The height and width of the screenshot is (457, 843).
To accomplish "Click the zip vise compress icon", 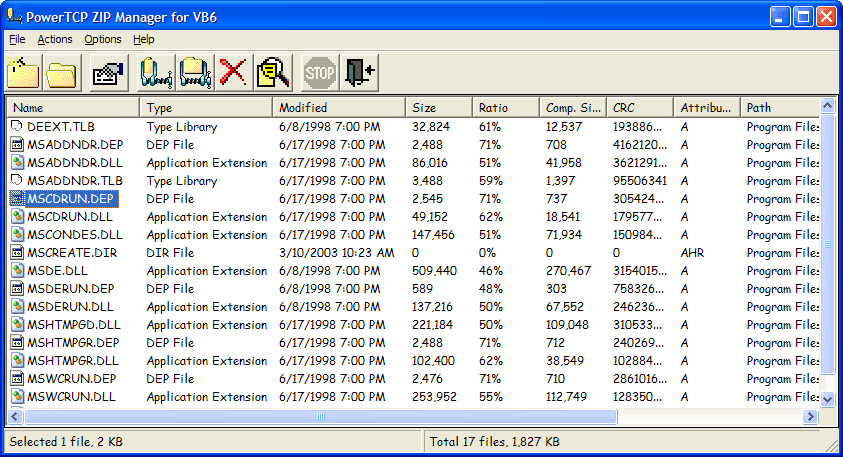I will tap(156, 73).
